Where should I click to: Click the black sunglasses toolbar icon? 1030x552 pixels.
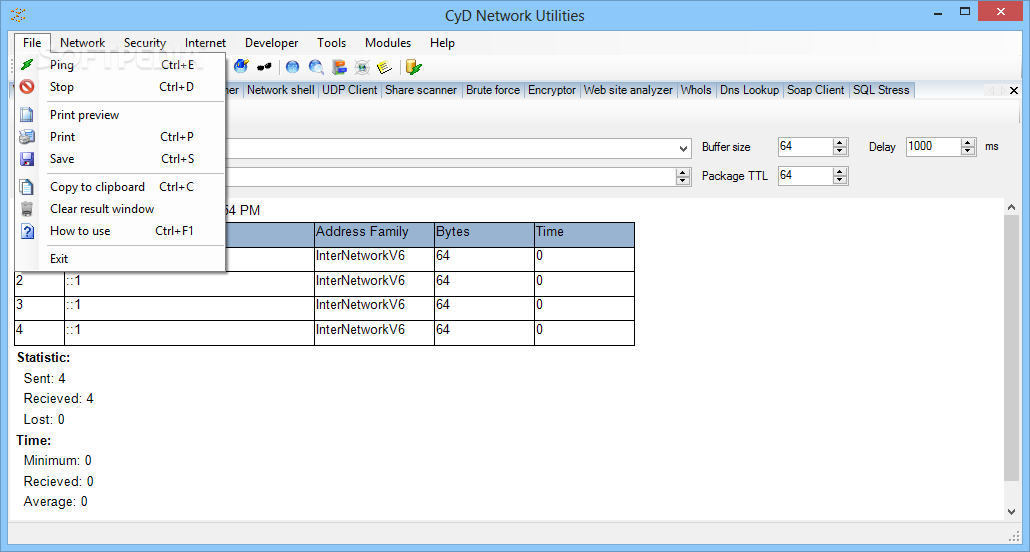click(x=264, y=67)
